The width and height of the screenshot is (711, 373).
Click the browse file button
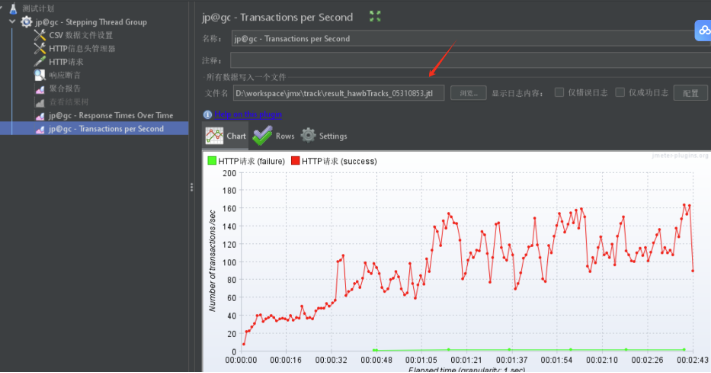468,93
